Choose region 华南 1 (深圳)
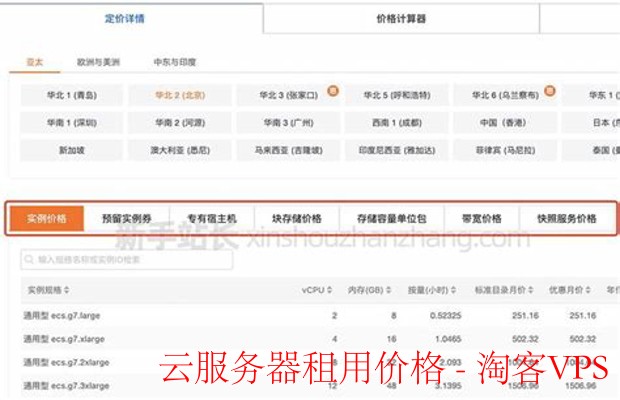This screenshot has width=620, height=400. point(72,123)
